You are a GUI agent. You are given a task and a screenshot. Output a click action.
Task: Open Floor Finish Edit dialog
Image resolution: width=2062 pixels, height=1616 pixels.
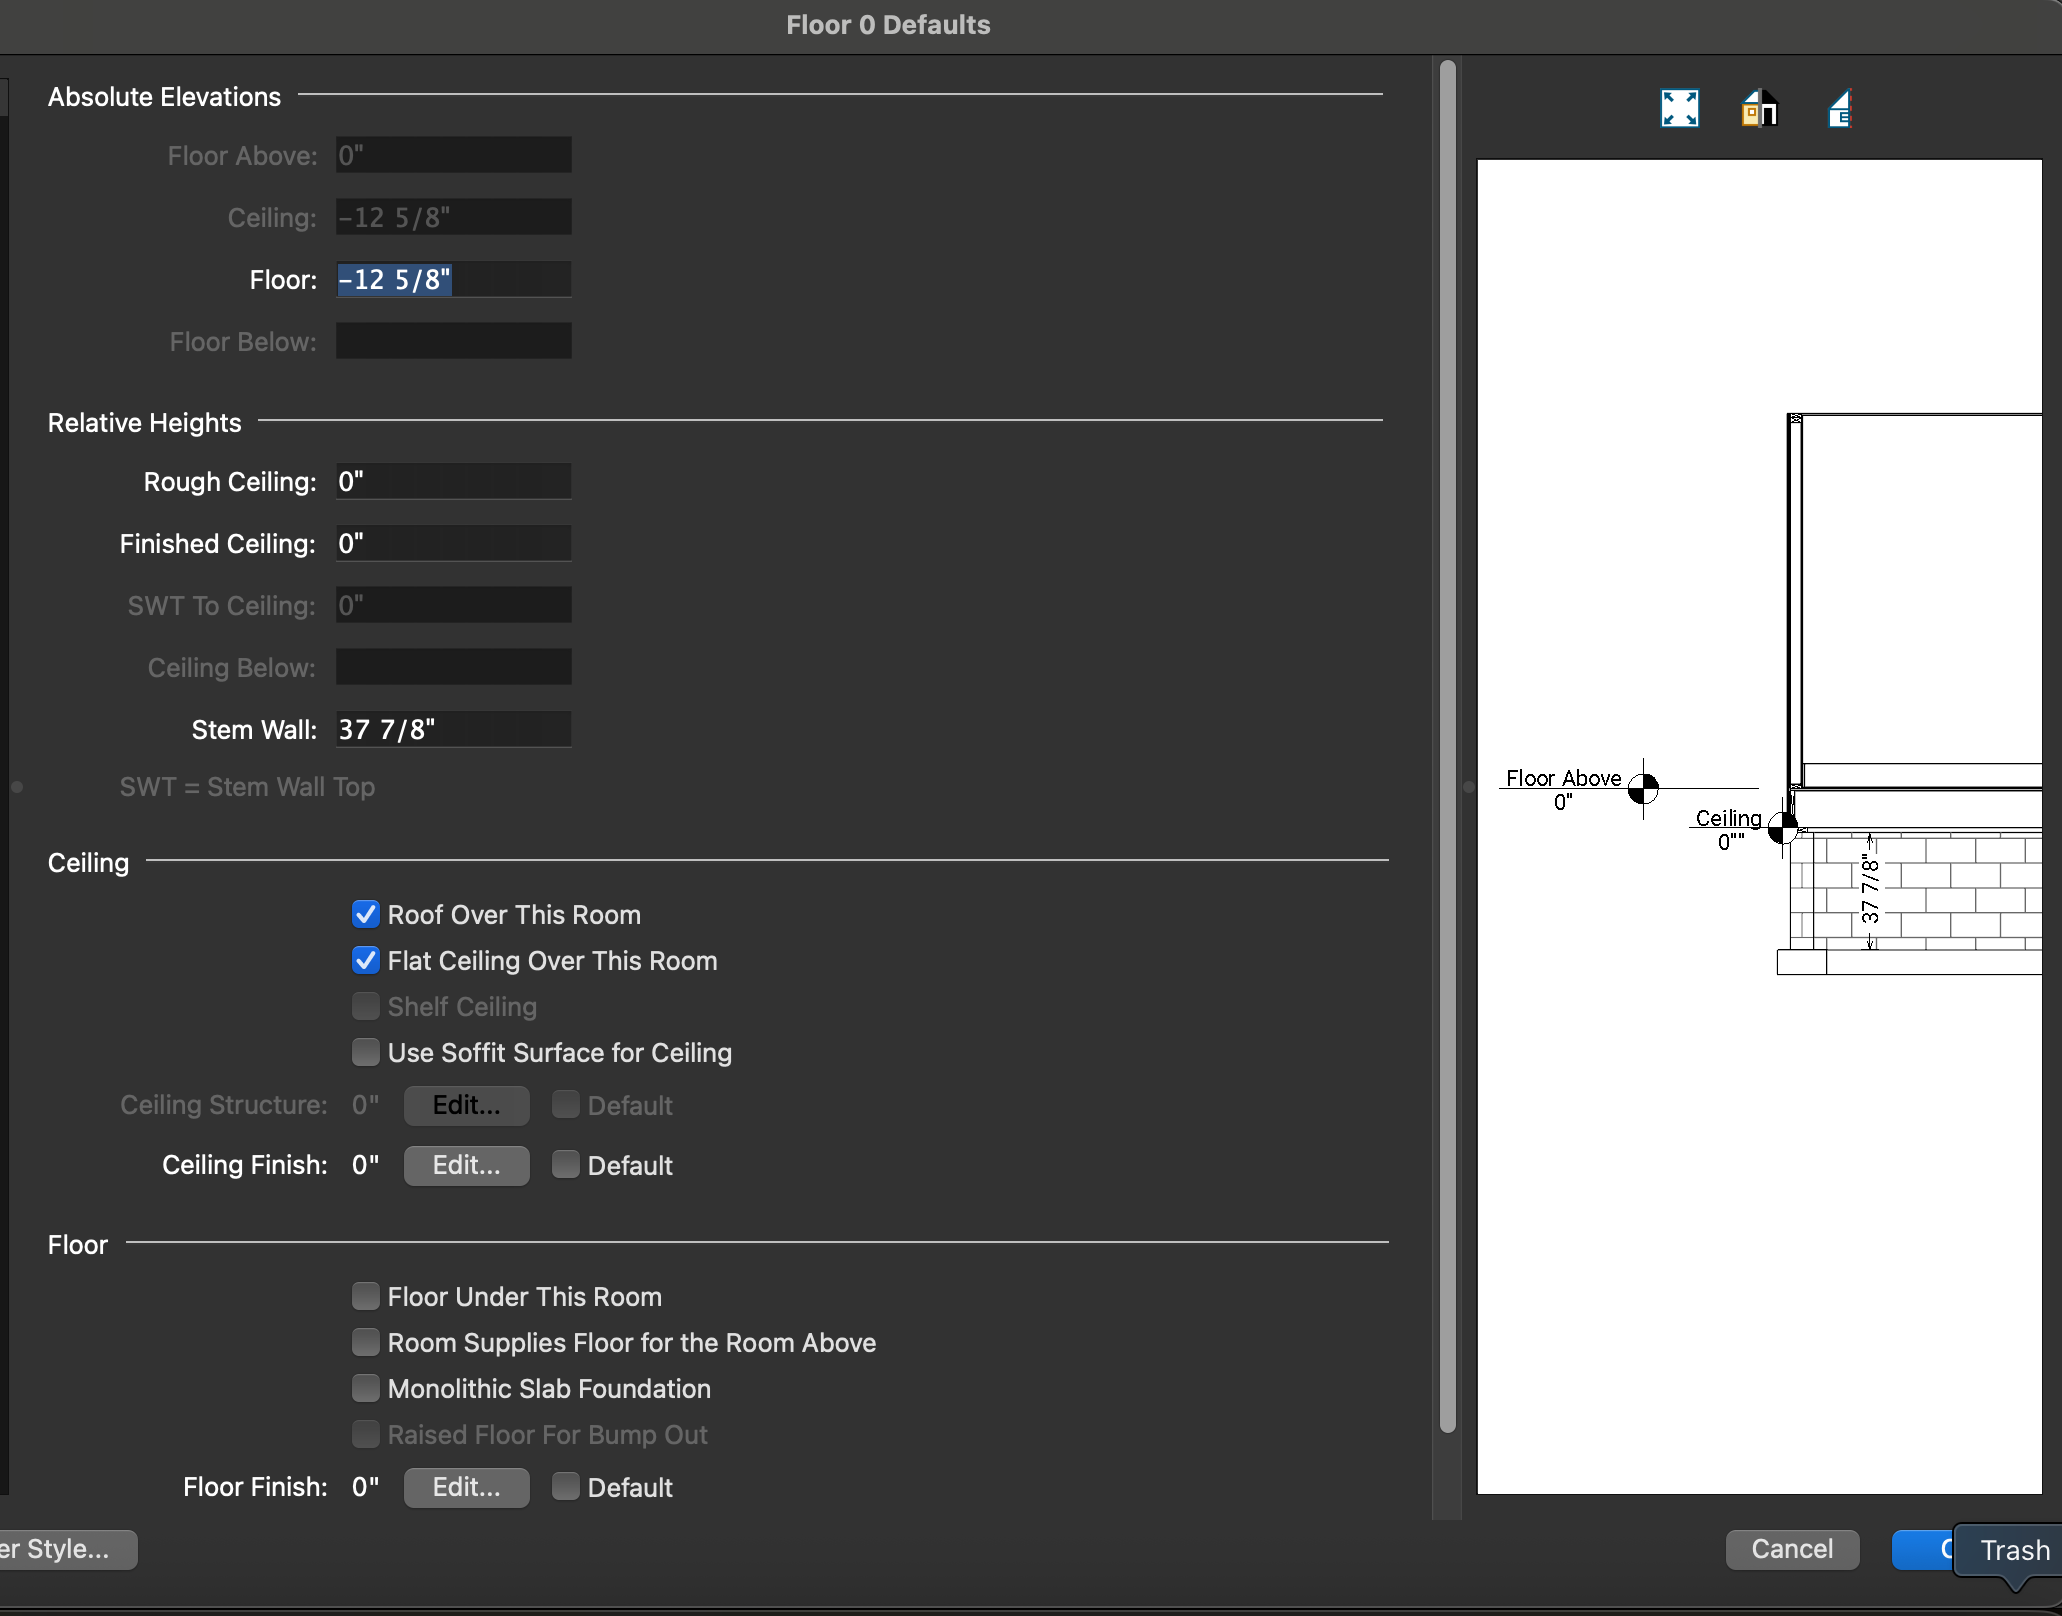[466, 1487]
